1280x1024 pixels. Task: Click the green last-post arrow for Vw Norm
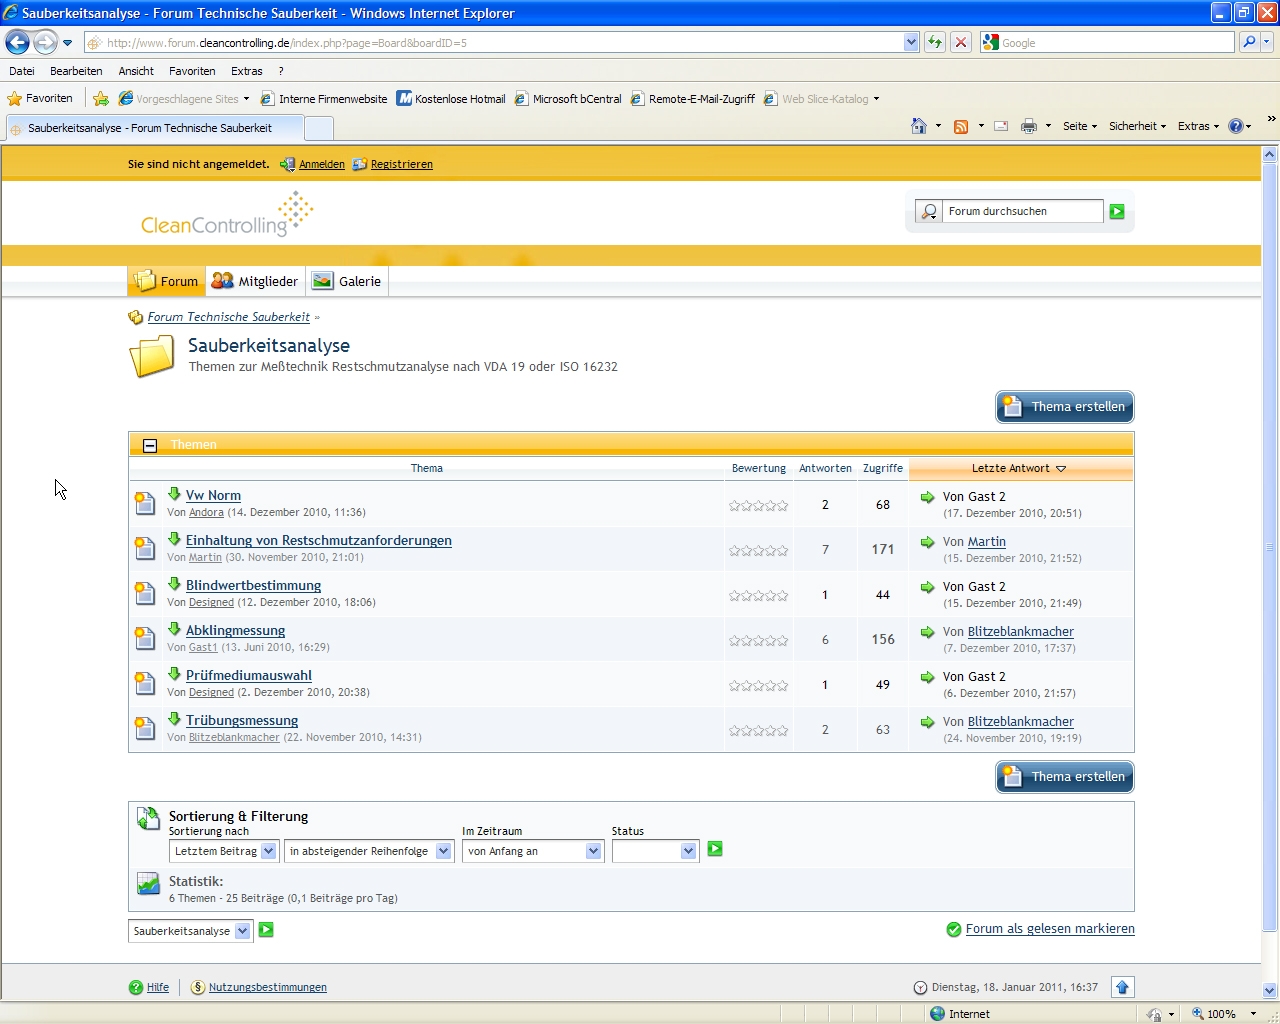pyautogui.click(x=928, y=497)
